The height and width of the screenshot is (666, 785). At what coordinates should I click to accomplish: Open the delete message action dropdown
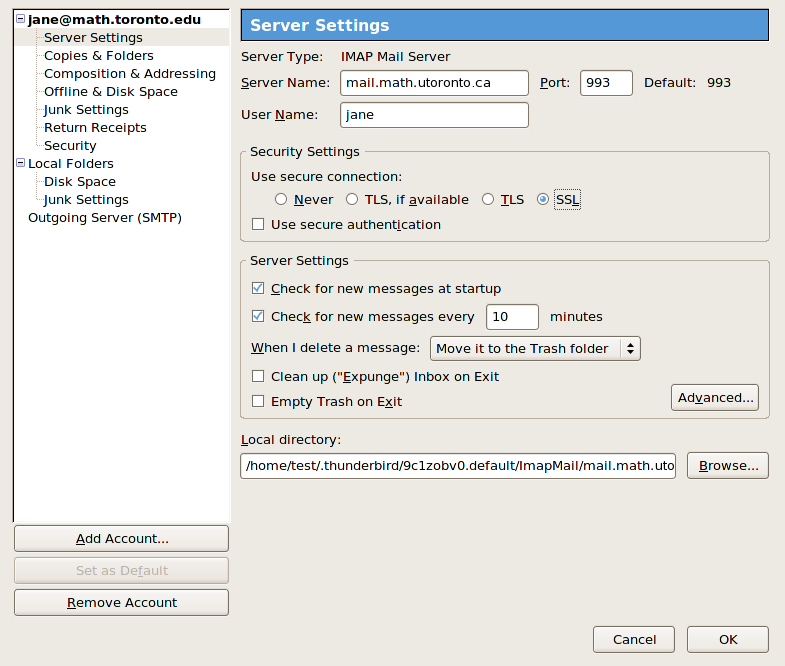click(x=535, y=349)
